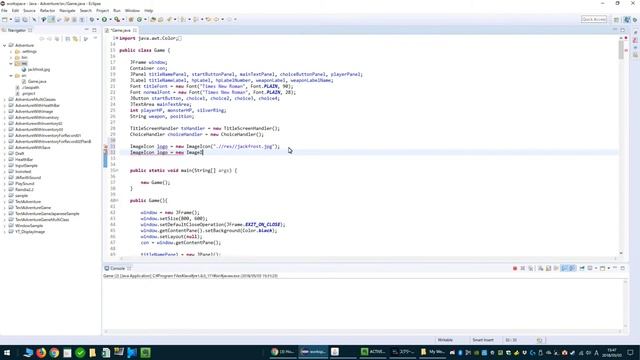Screen dimensions: 640x360
Task: Select the YT_DisplayImage project
Action: [x=30, y=231]
